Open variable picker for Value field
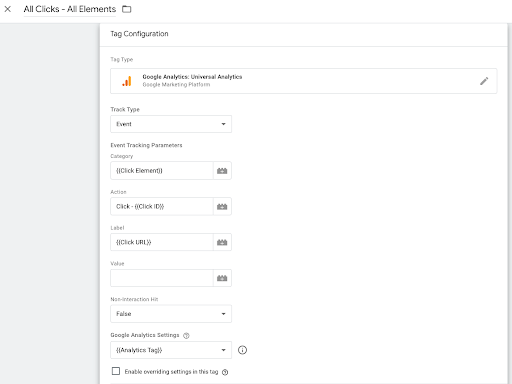The width and height of the screenshot is (512, 384). [222, 278]
